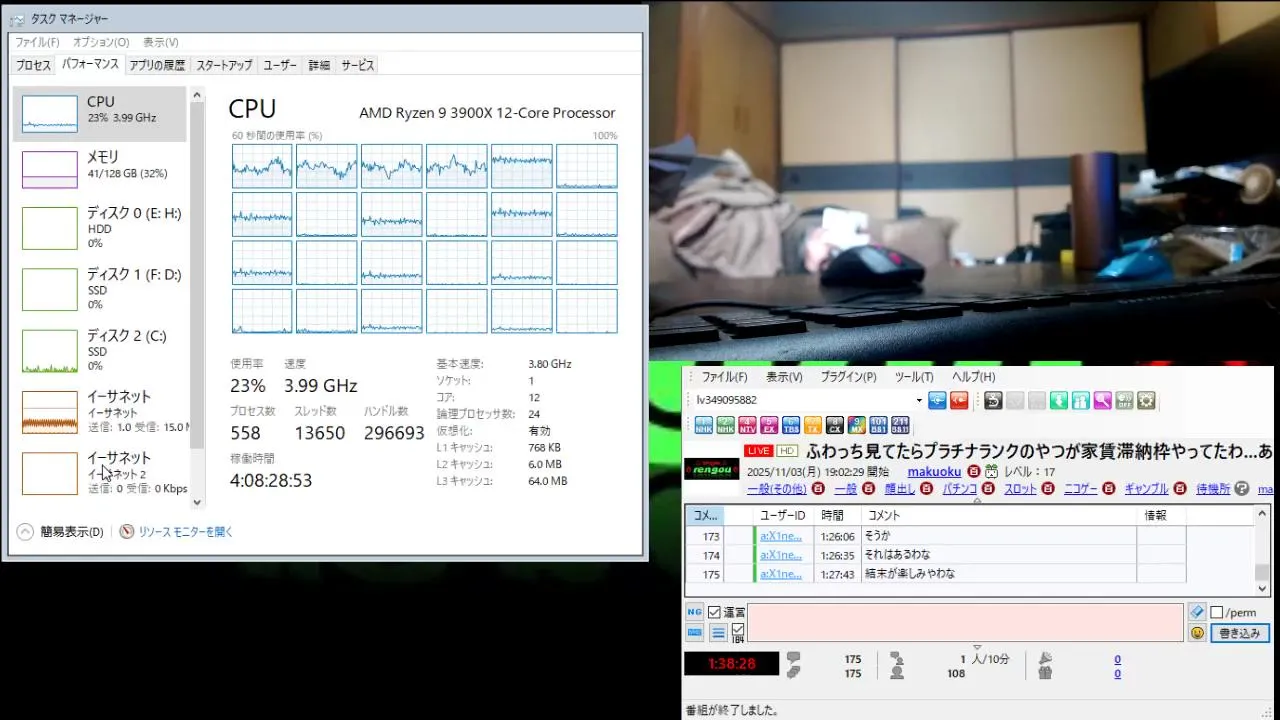Click the green download arrow toolbar icon
Screen dimensions: 1280x720
pos(1058,401)
